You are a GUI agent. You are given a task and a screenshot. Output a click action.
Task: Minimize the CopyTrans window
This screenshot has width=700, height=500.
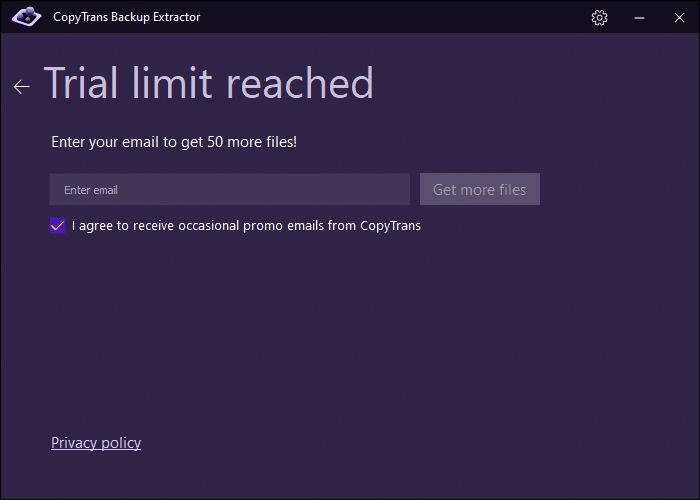coord(639,17)
